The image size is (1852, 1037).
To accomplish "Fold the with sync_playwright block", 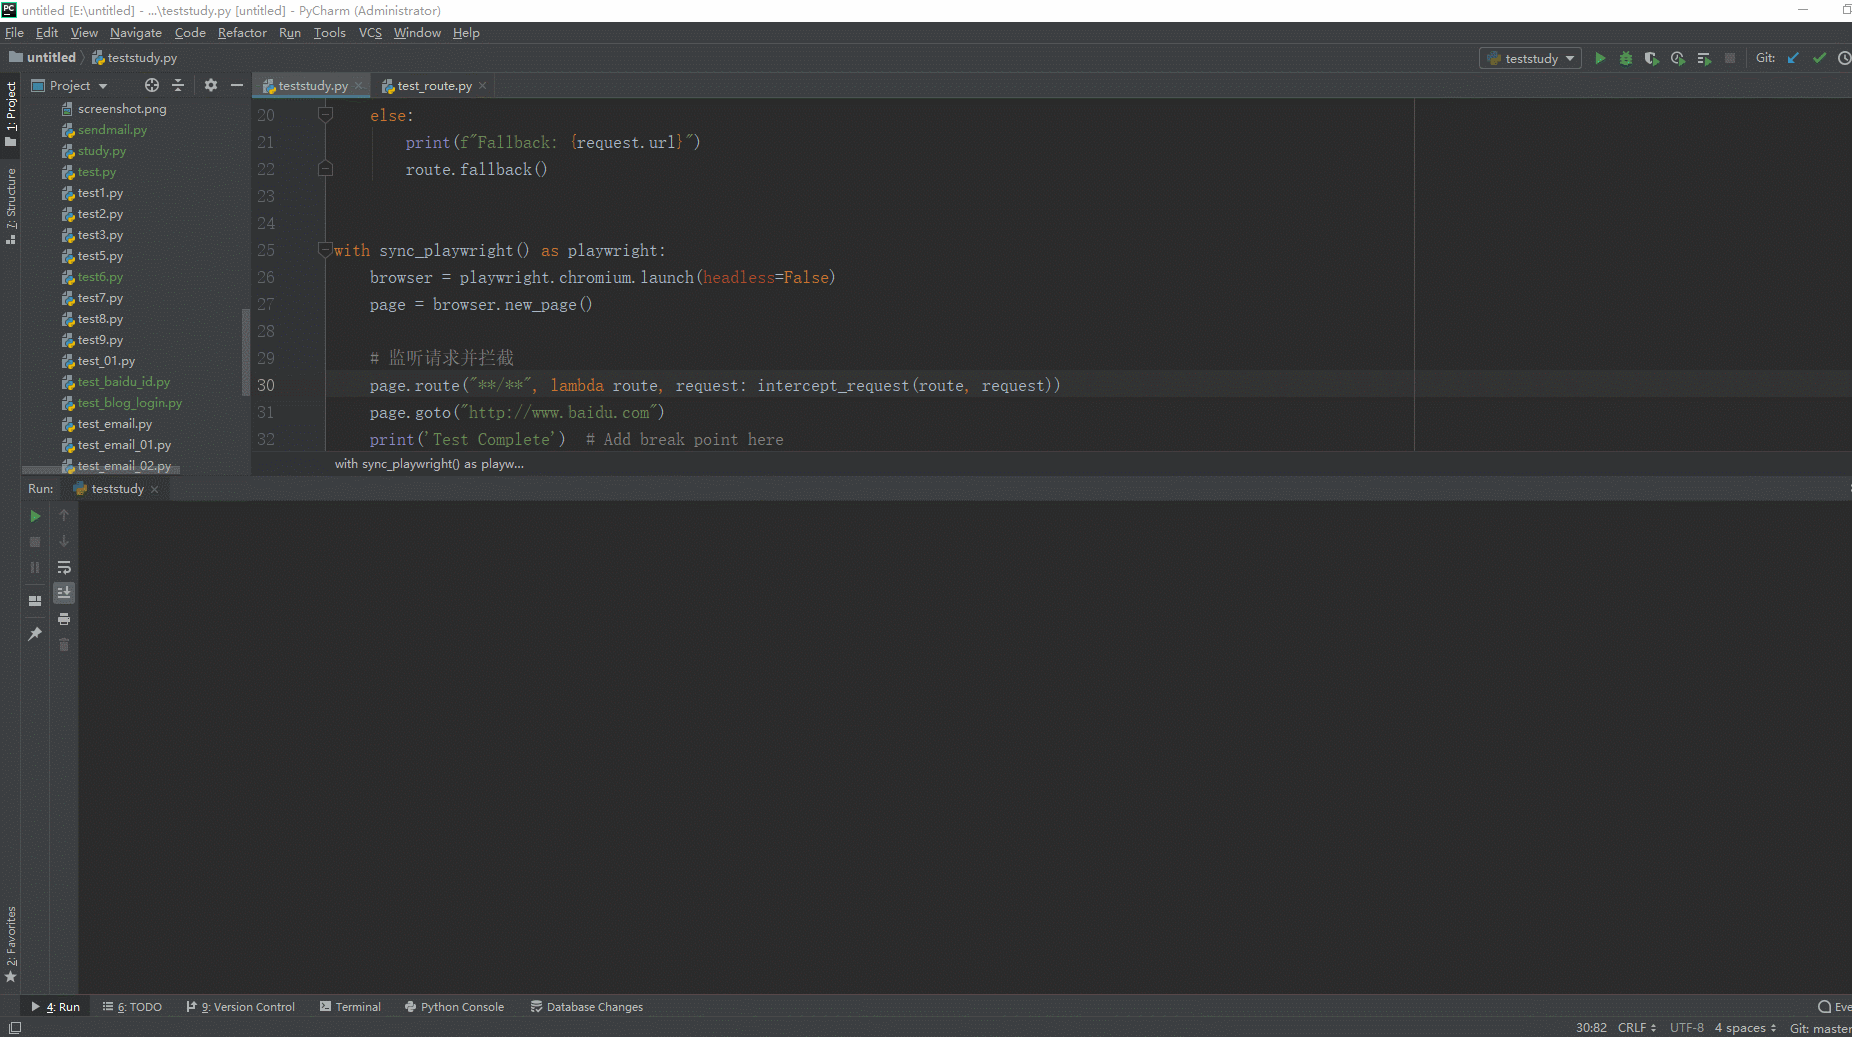I will tap(325, 250).
